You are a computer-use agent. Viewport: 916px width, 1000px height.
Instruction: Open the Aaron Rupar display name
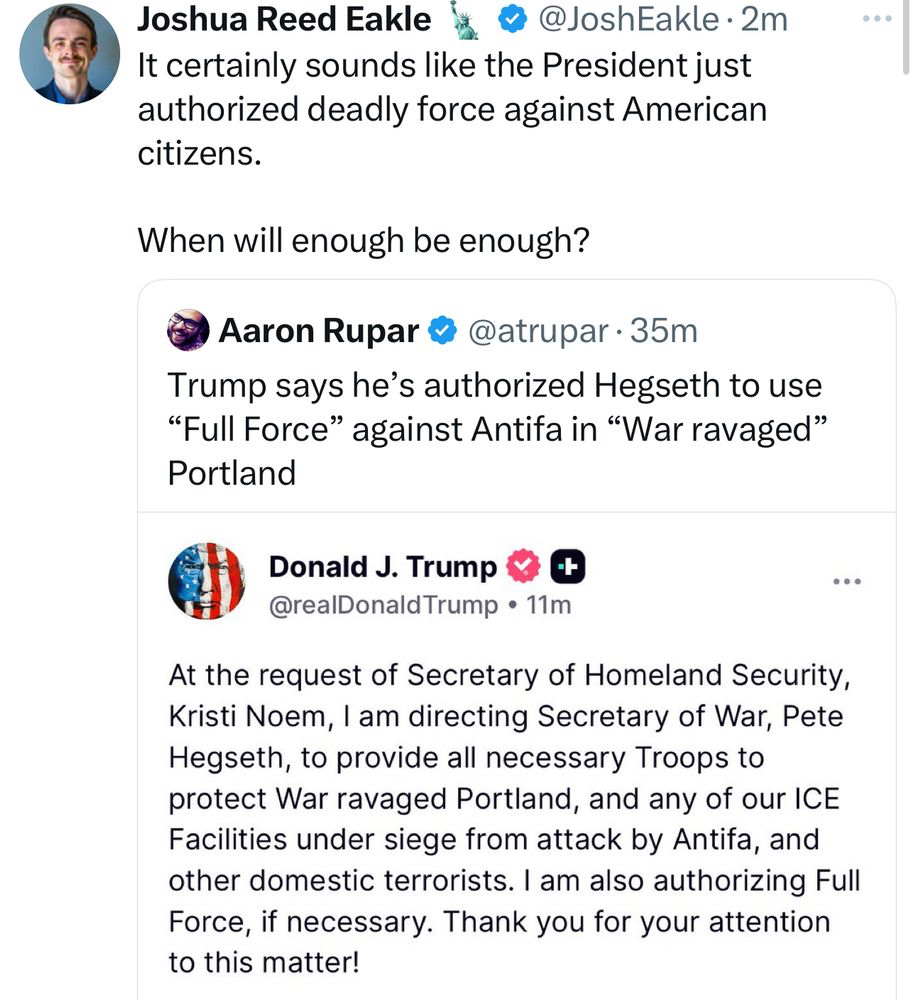pyautogui.click(x=319, y=330)
